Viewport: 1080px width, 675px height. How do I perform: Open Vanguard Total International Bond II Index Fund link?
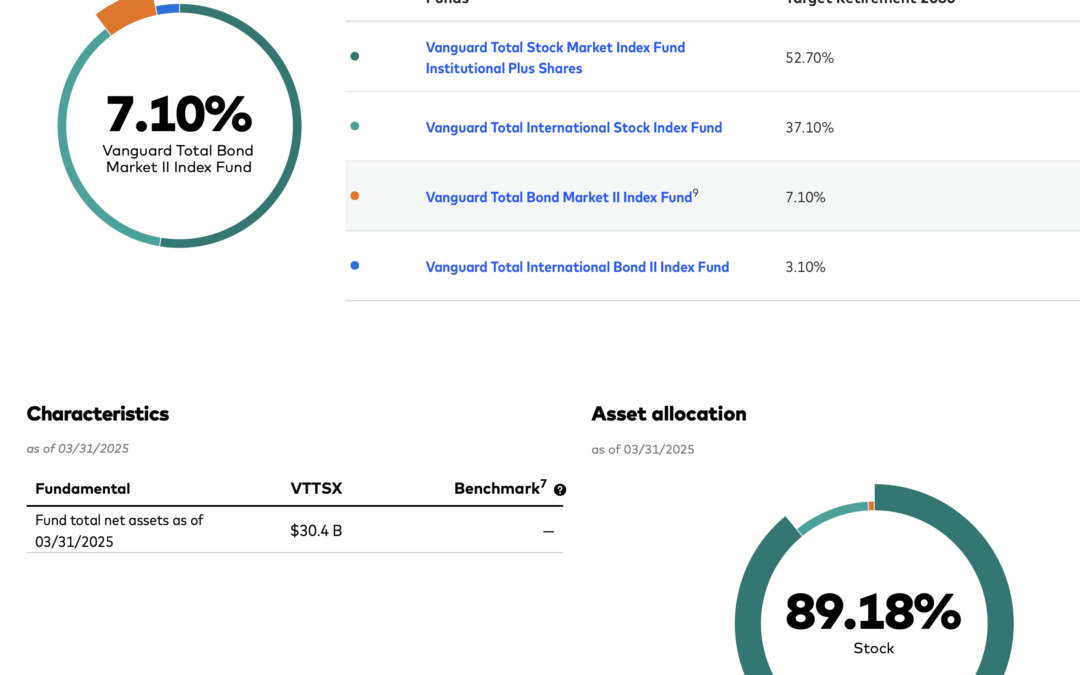577,267
